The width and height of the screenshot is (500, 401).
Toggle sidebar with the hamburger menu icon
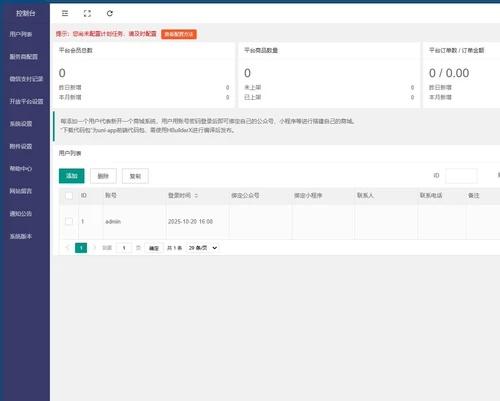pyautogui.click(x=65, y=13)
